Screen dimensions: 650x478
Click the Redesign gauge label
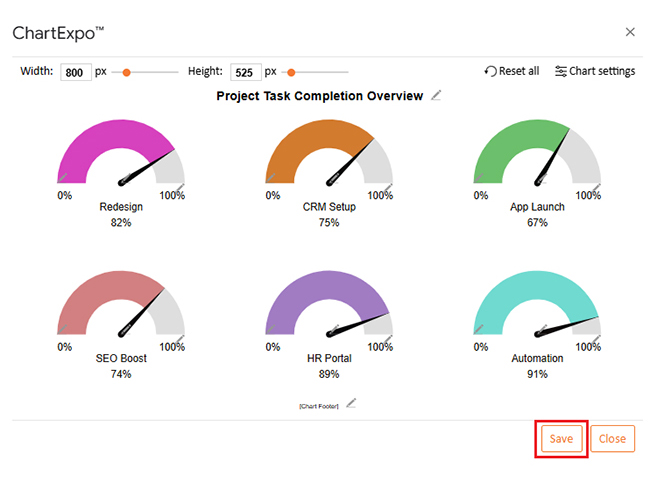(x=121, y=207)
